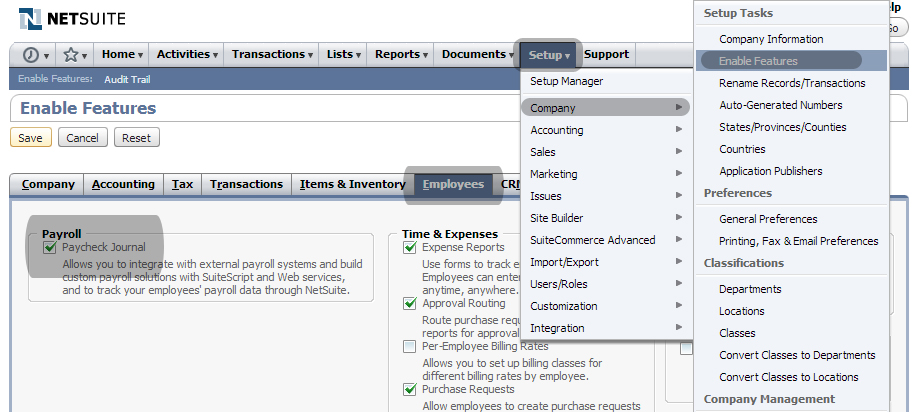
Task: Expand the Issues submenu
Action: pos(606,196)
